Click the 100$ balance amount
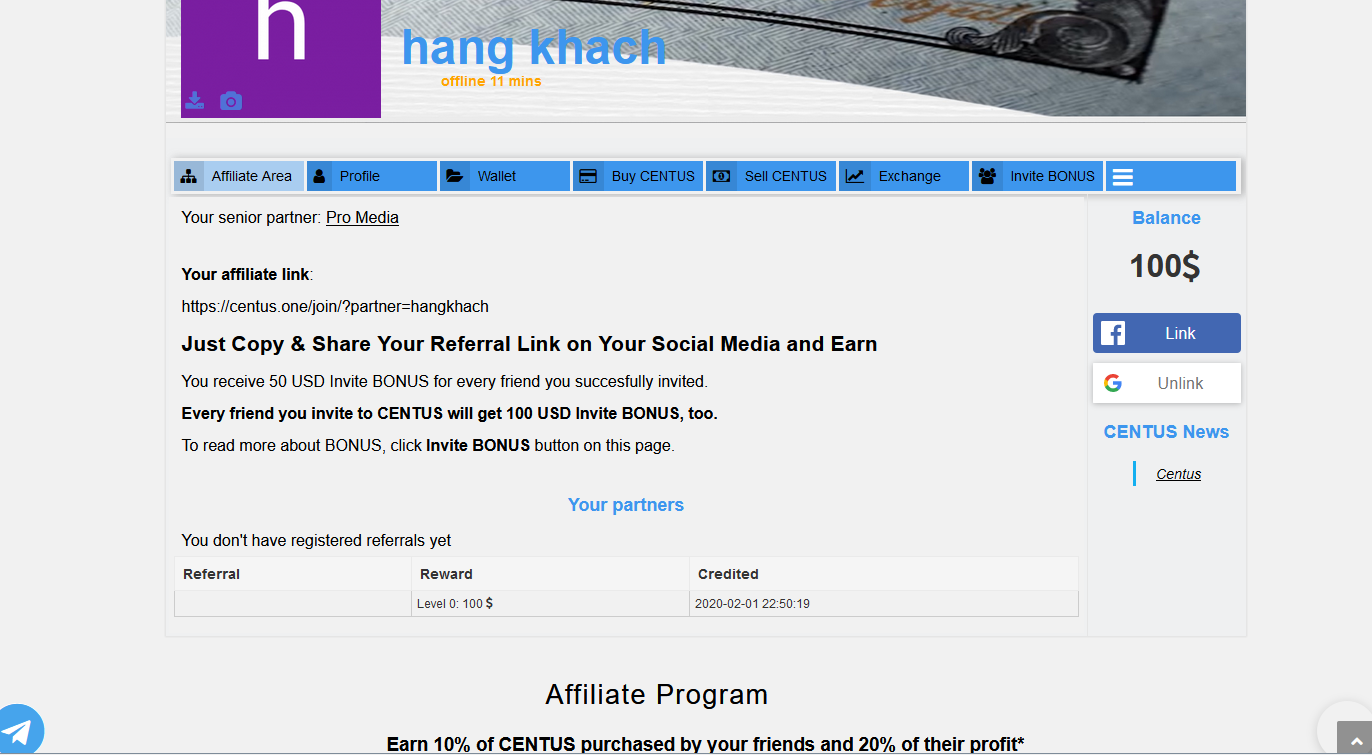Image resolution: width=1372 pixels, height=755 pixels. point(1165,266)
